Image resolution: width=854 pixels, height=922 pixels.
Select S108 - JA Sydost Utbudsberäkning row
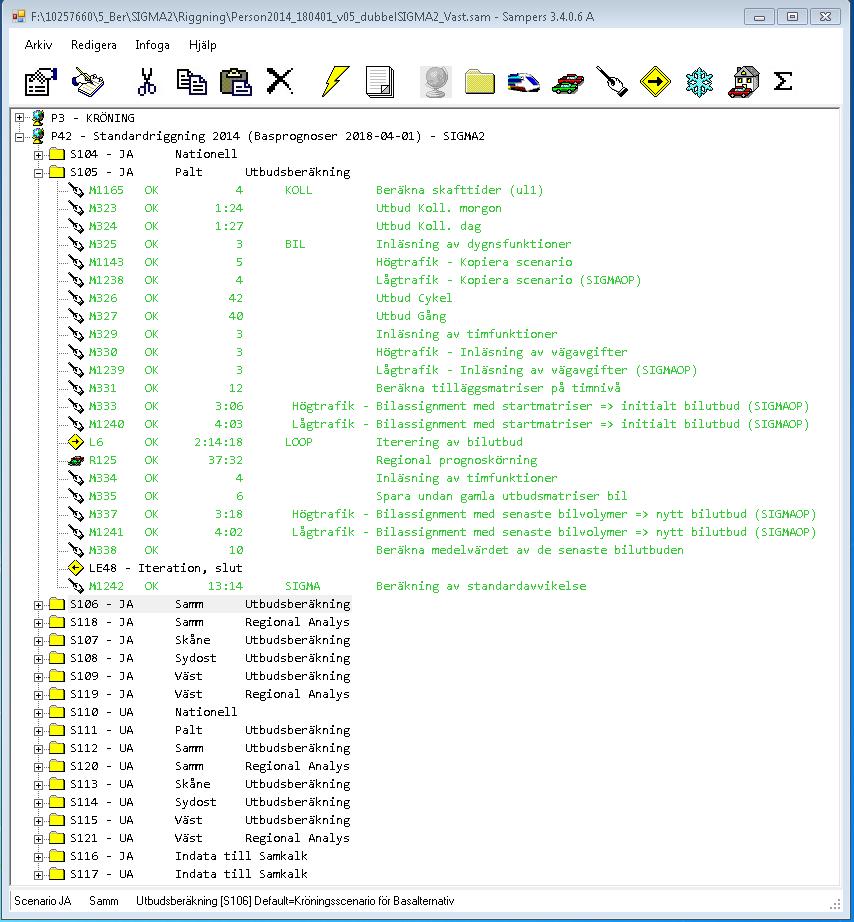(x=210, y=658)
